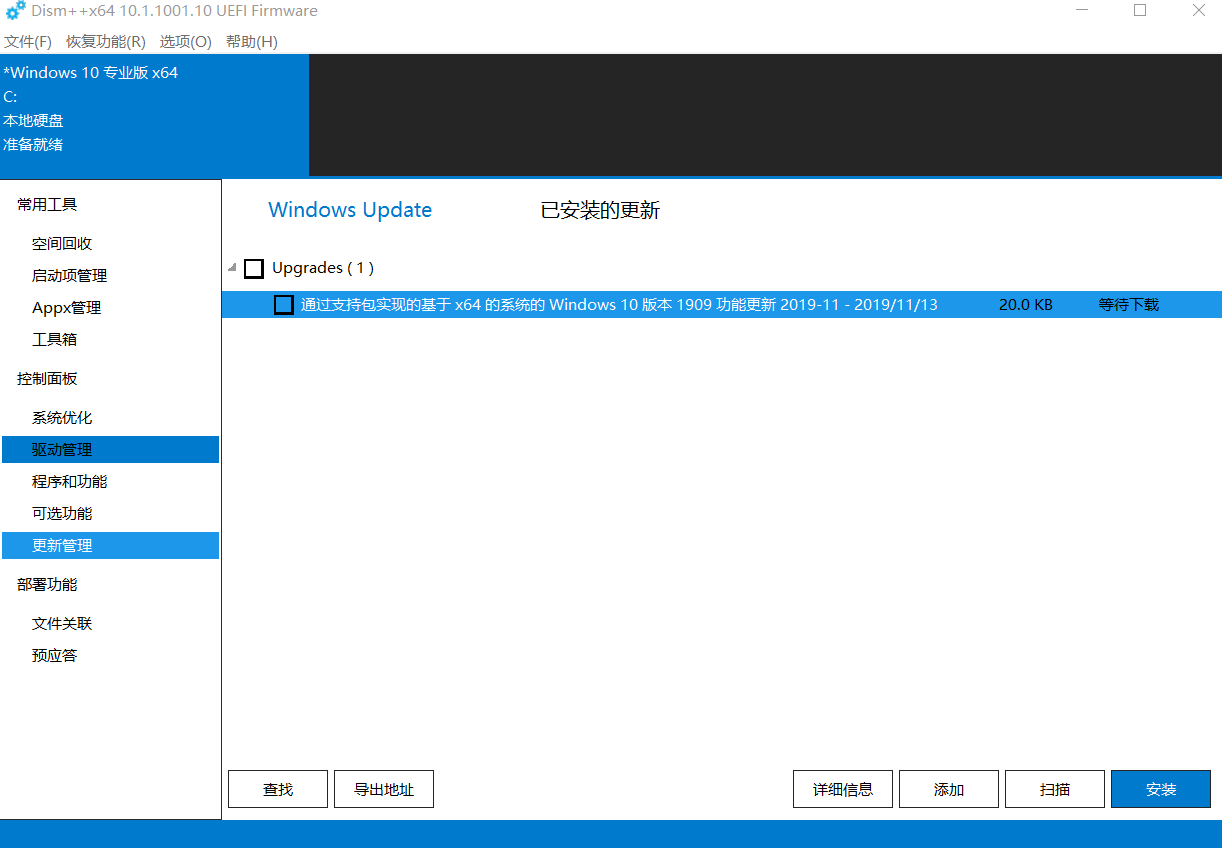The height and width of the screenshot is (848, 1222).
Task: Open the 选项(O) menu
Action: [184, 42]
